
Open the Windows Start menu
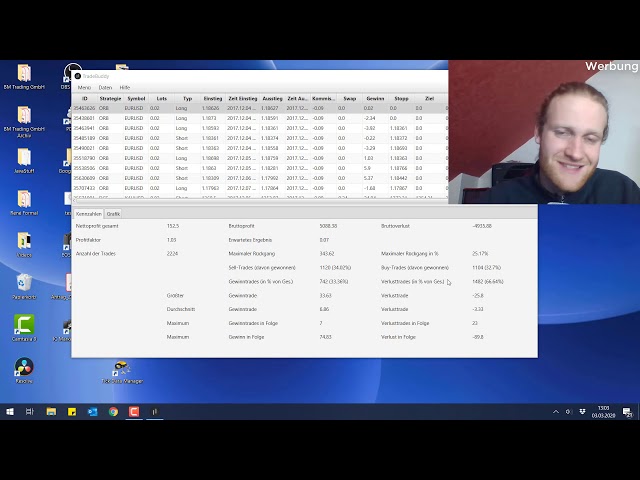click(10, 411)
